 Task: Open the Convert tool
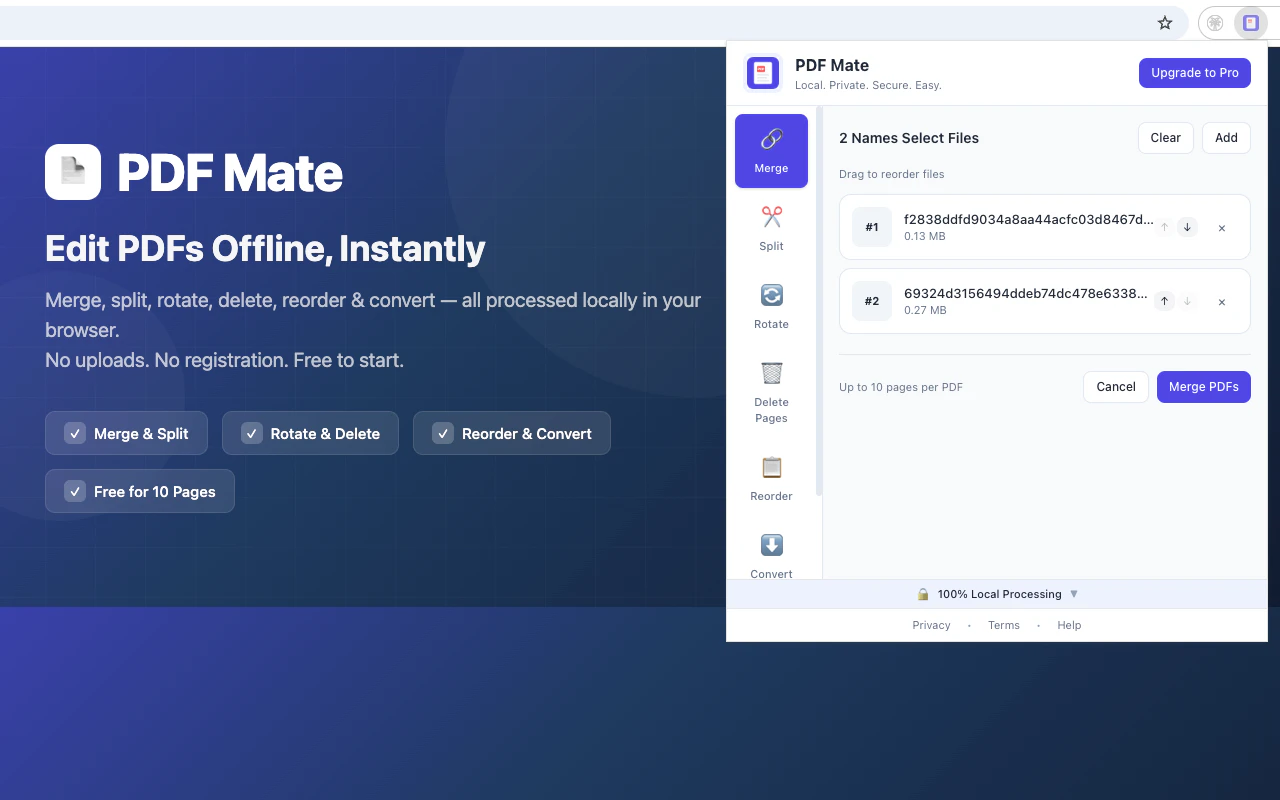coord(771,555)
